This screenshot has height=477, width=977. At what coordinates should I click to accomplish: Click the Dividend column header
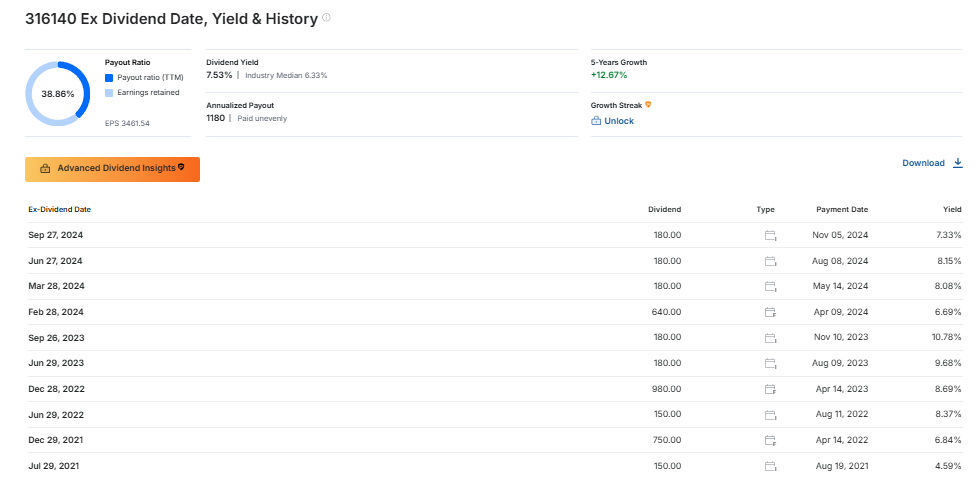pyautogui.click(x=665, y=210)
